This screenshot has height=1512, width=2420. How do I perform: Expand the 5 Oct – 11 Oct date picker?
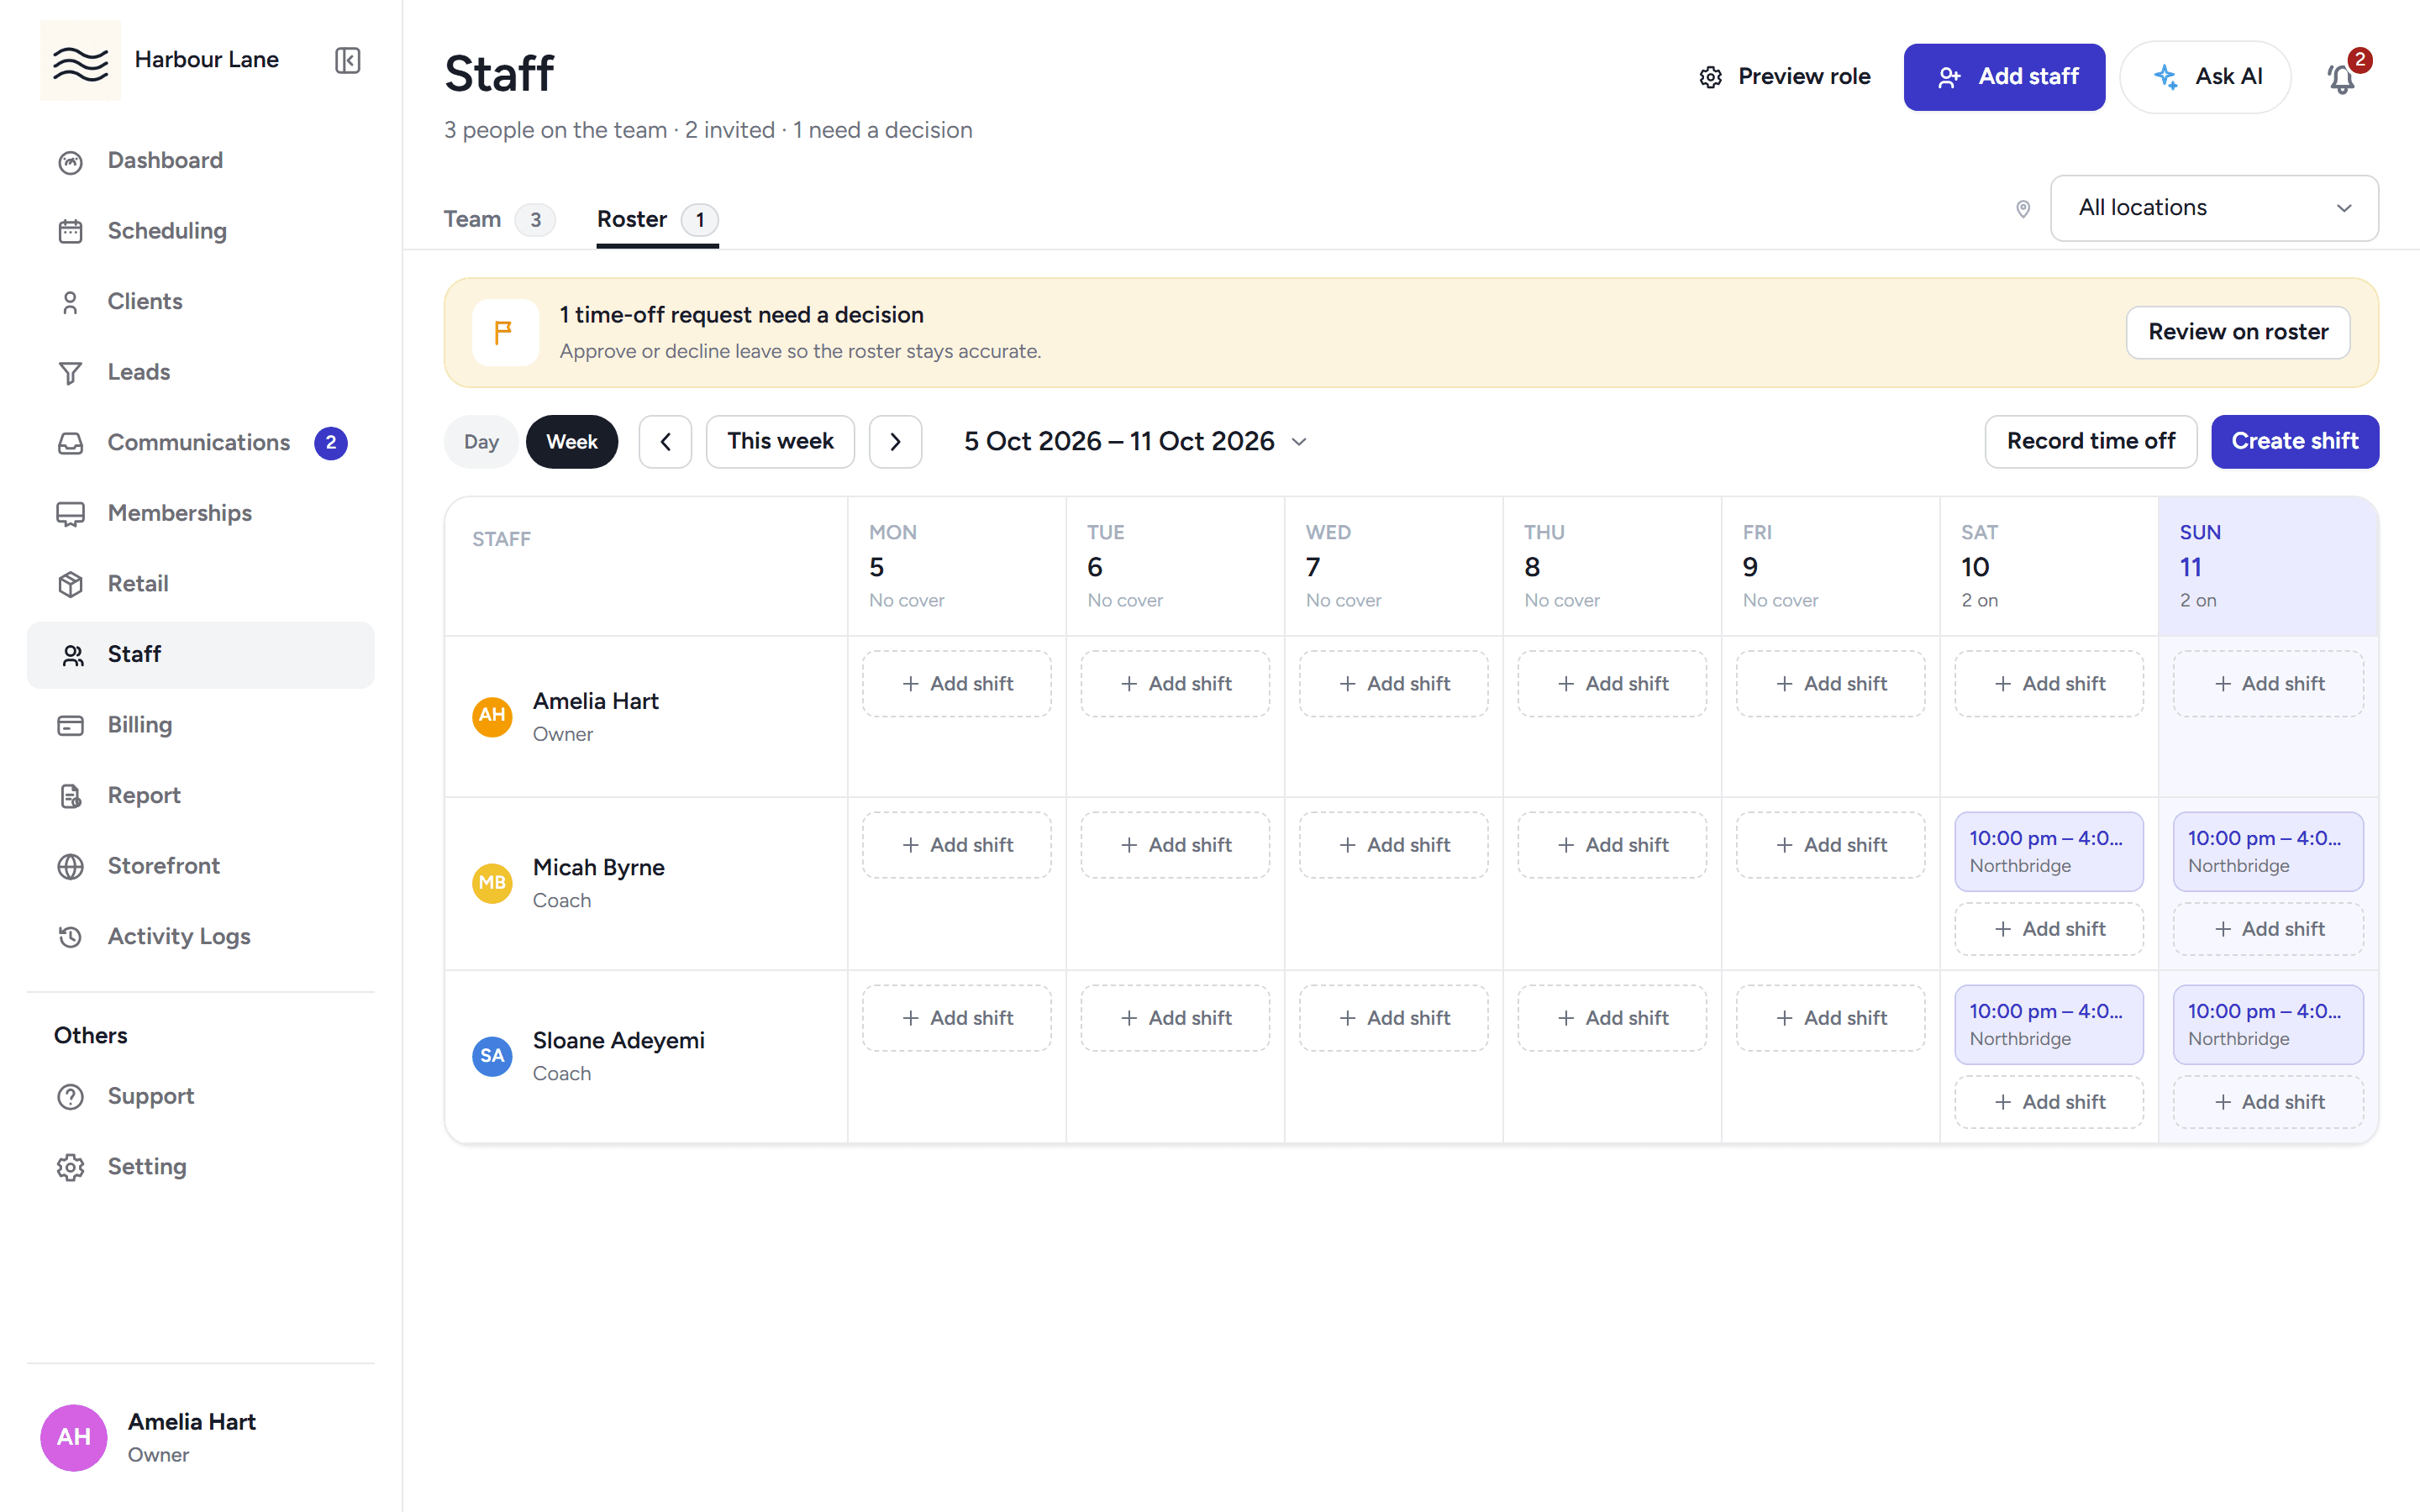[x=1136, y=442]
